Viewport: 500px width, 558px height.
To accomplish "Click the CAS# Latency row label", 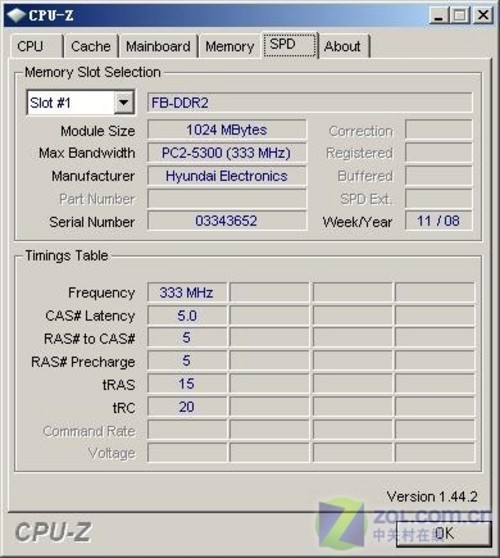I will click(90, 316).
